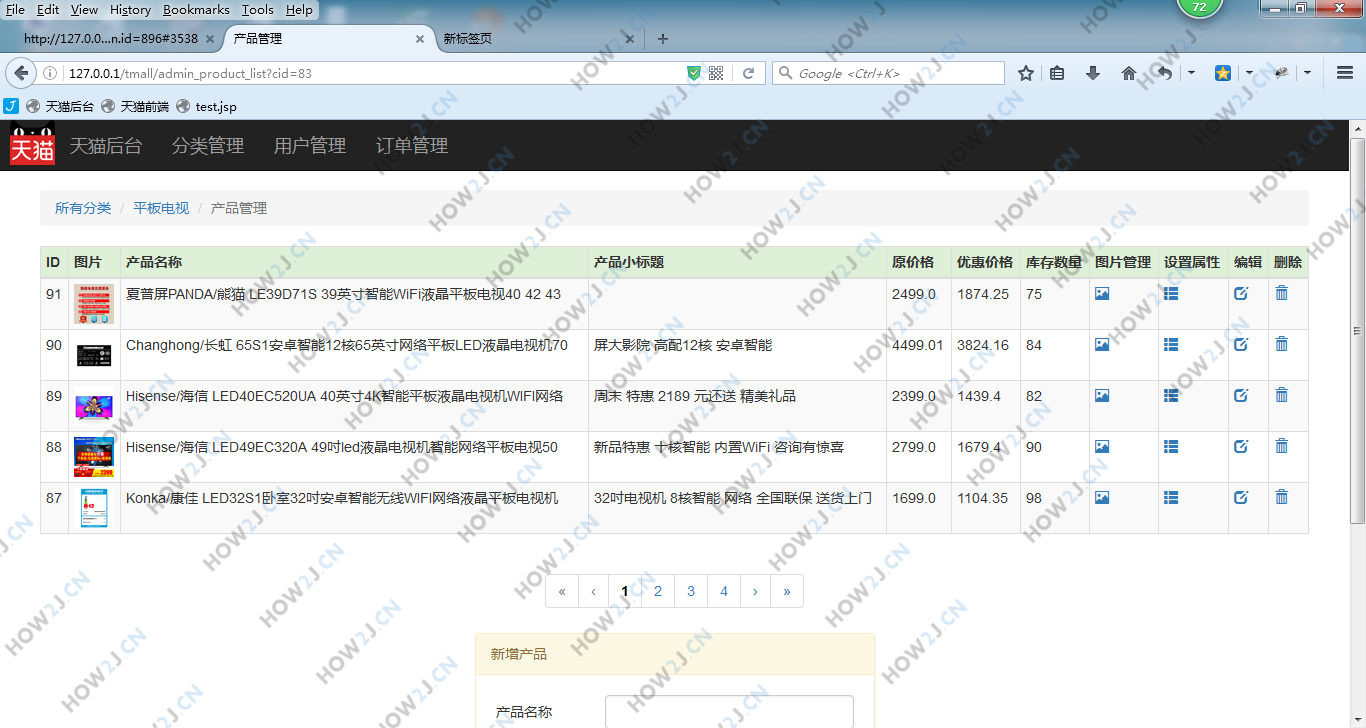Delete product 87 with trash icon
This screenshot has height=728, width=1366.
tap(1281, 497)
